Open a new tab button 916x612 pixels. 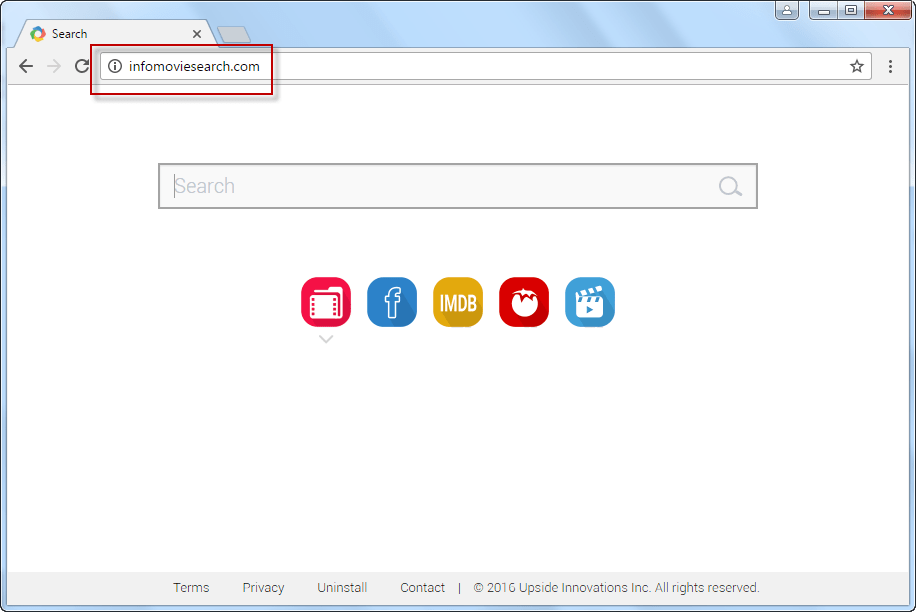click(x=234, y=34)
